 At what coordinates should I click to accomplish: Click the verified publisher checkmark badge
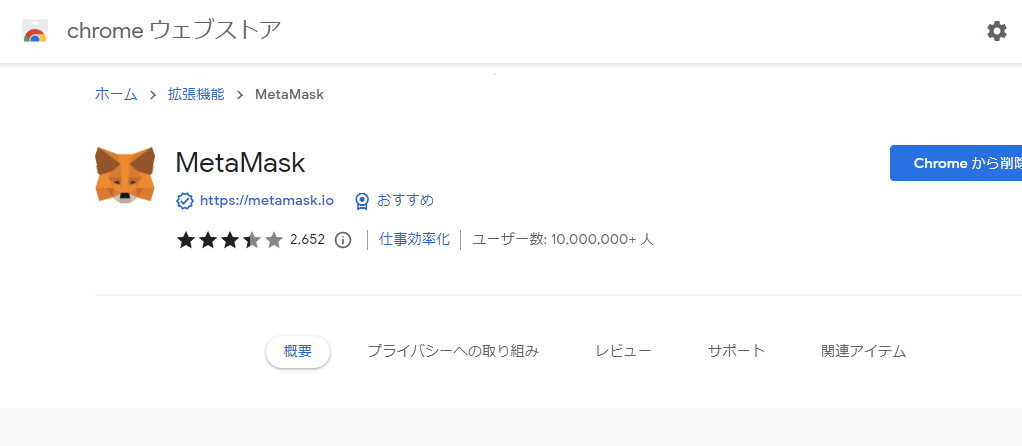click(x=185, y=201)
